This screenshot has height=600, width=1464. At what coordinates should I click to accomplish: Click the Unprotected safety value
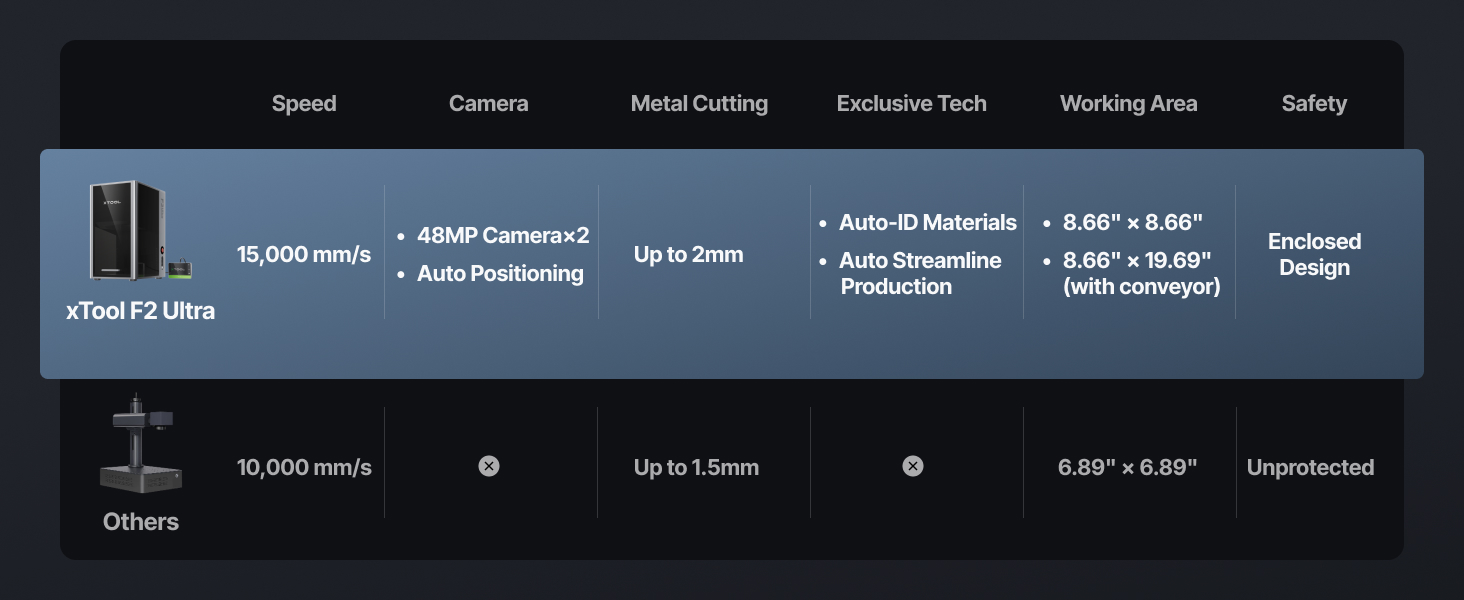click(x=1310, y=467)
